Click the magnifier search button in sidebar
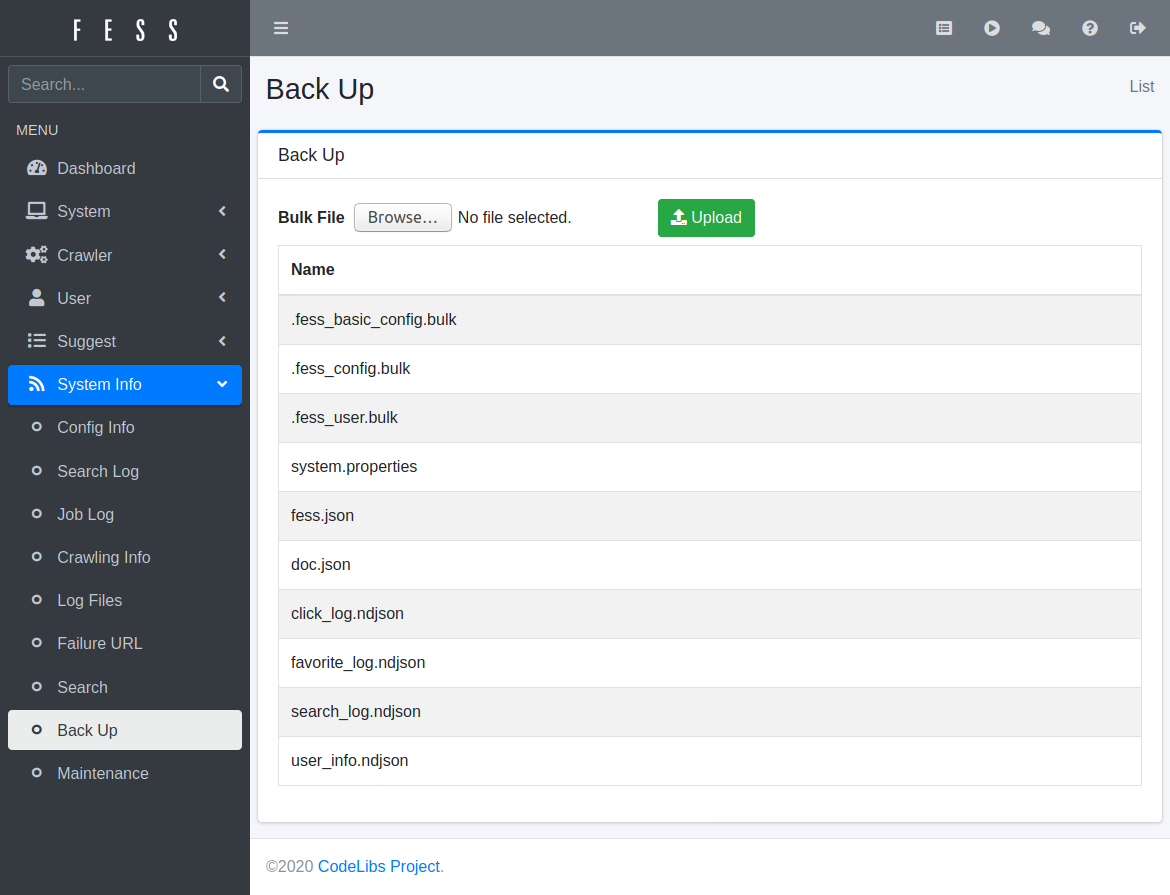The image size is (1170, 895). point(221,85)
